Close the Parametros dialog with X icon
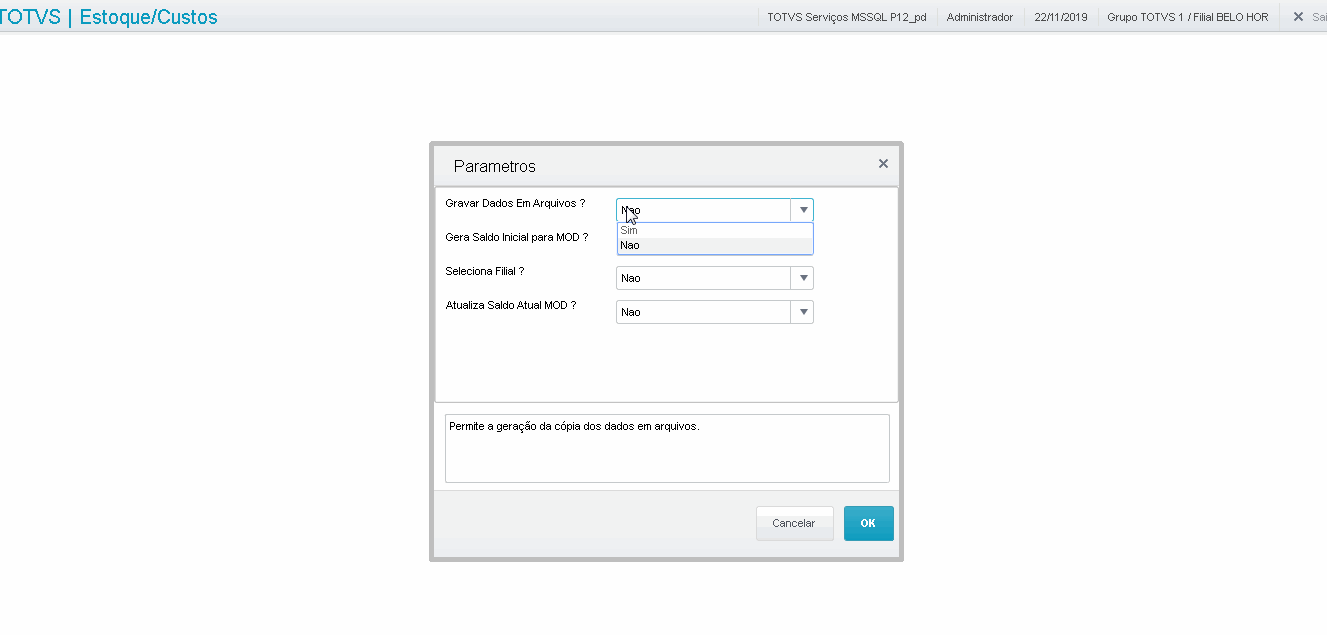 click(x=883, y=164)
